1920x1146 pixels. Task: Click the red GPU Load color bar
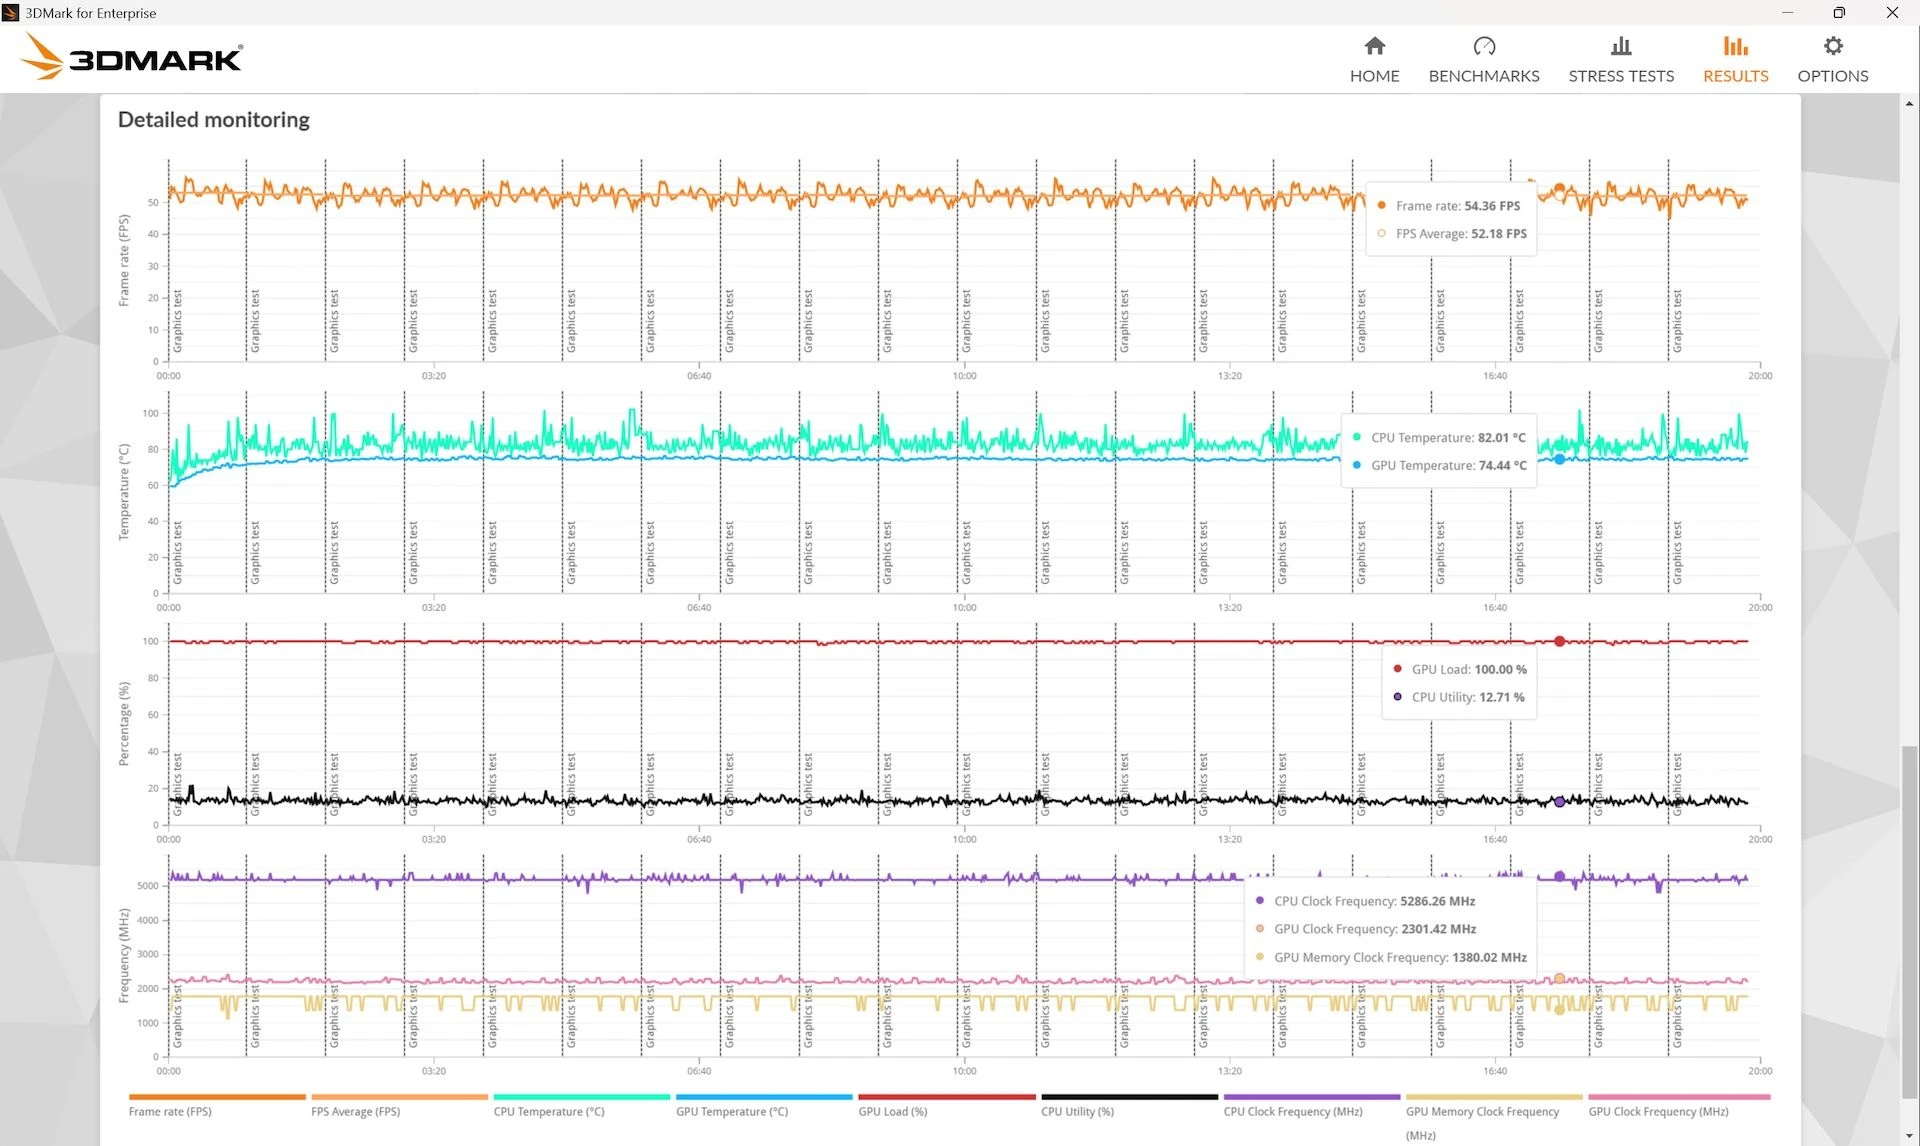click(x=947, y=1097)
